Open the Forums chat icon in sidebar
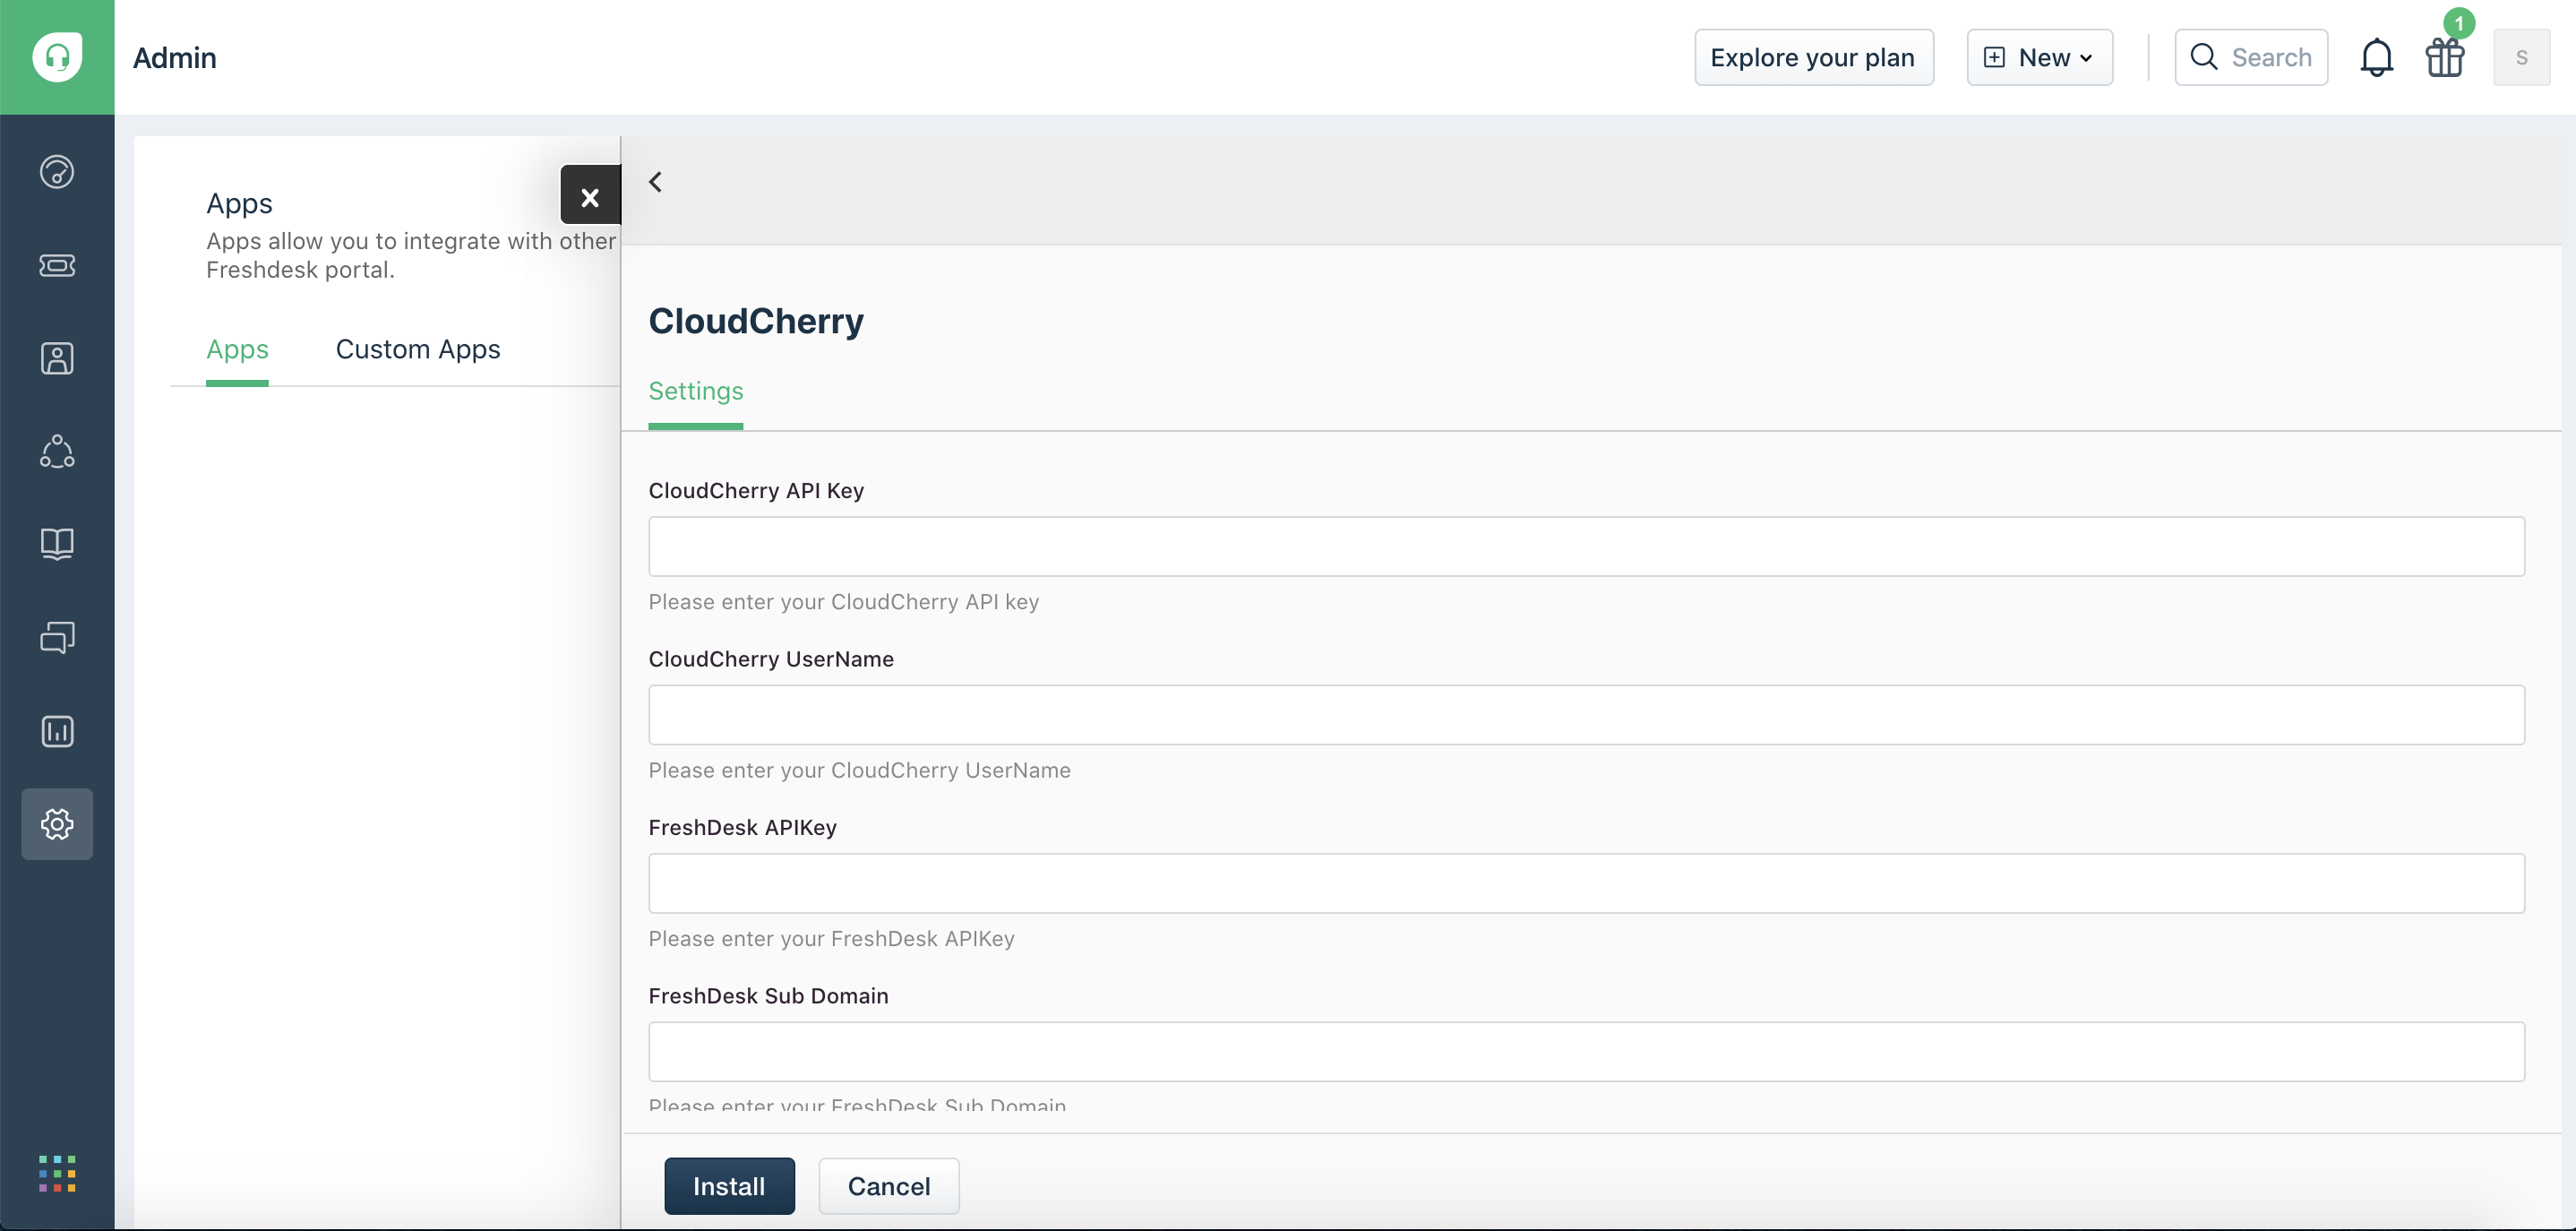Viewport: 2576px width, 1231px height. 57,638
